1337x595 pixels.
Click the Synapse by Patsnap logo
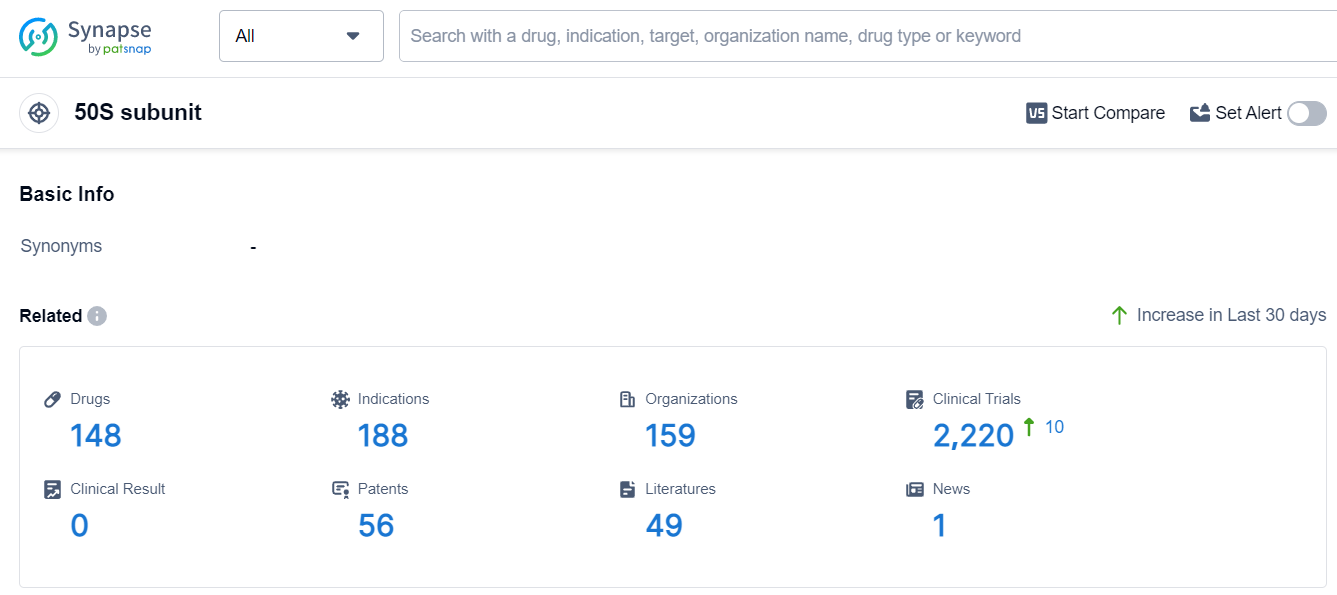tap(85, 36)
